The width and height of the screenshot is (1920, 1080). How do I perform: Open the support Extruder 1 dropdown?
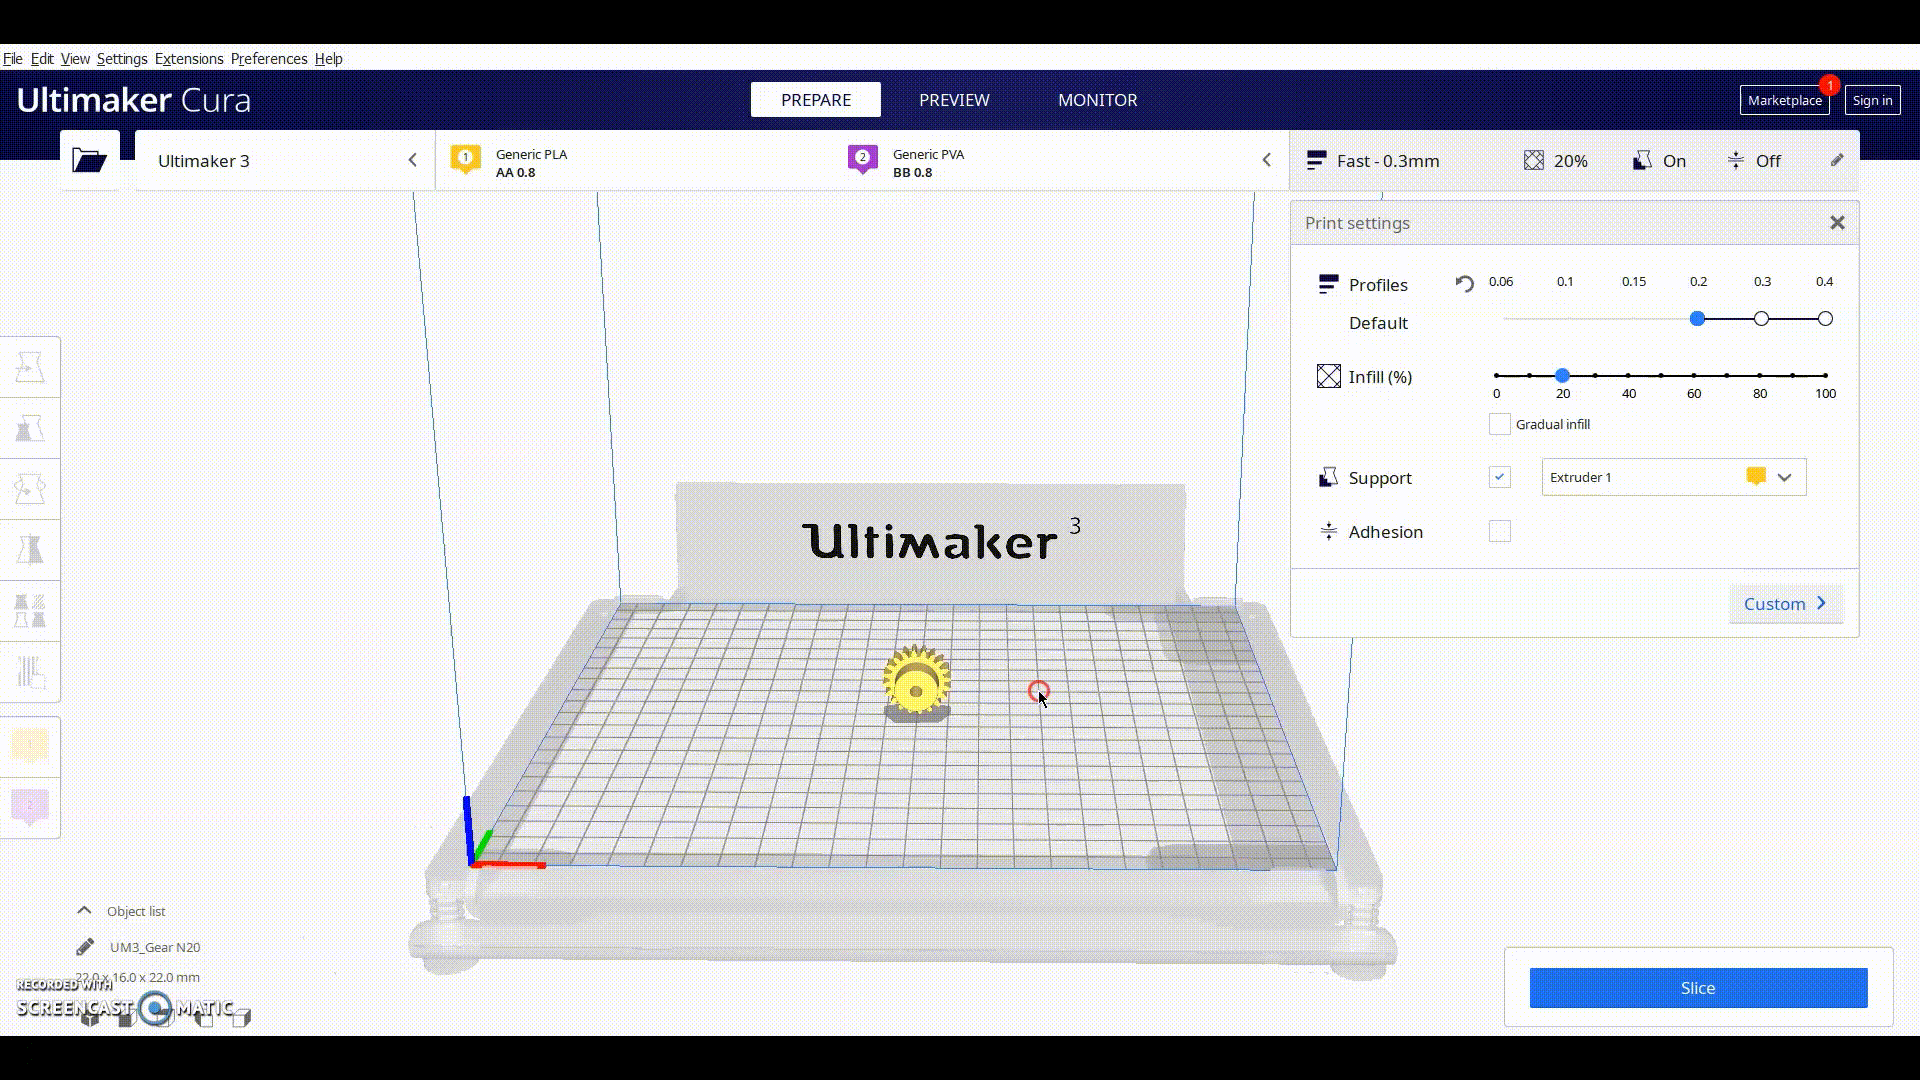tap(1673, 477)
